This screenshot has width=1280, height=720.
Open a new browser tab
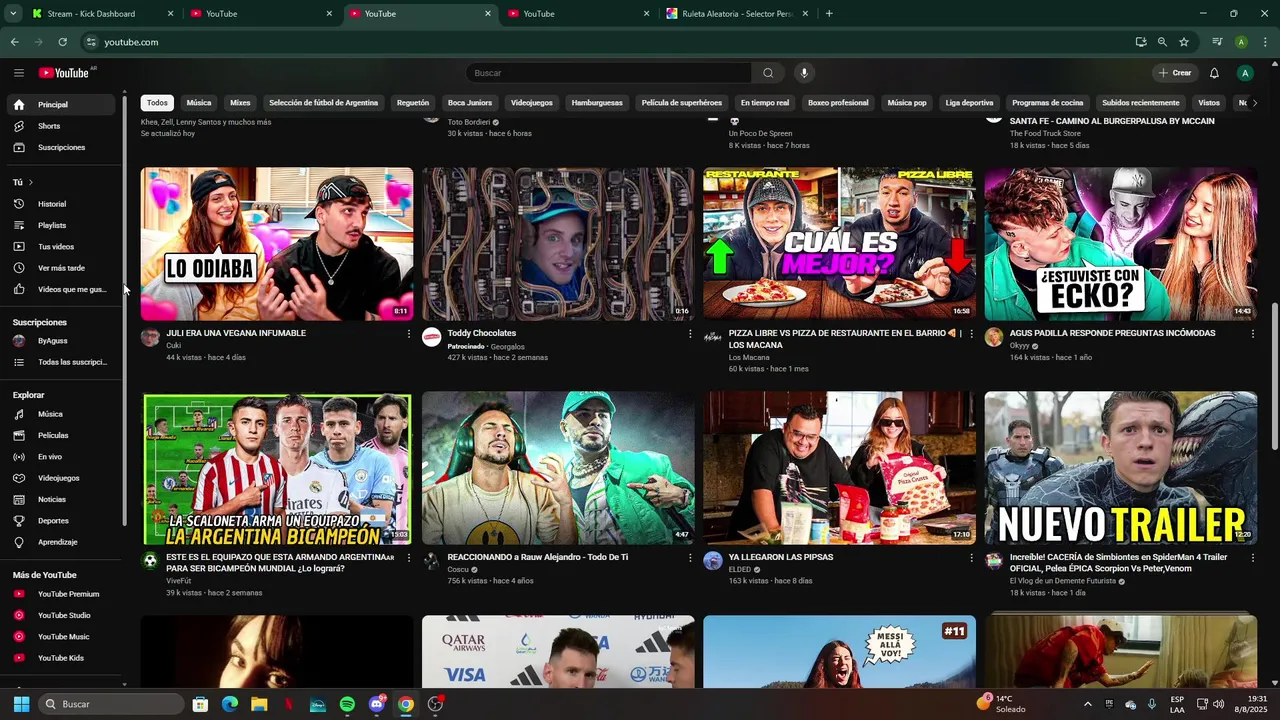pos(829,14)
